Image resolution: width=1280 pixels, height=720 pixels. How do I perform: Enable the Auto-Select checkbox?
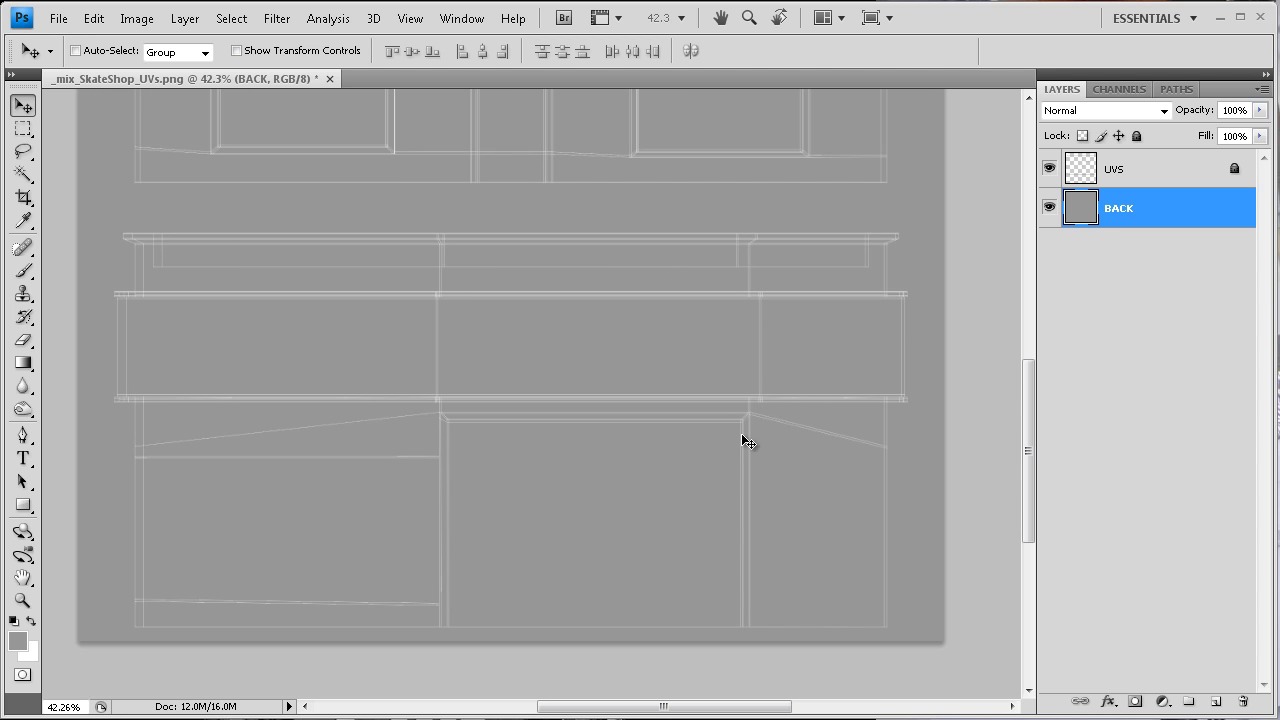[x=75, y=51]
